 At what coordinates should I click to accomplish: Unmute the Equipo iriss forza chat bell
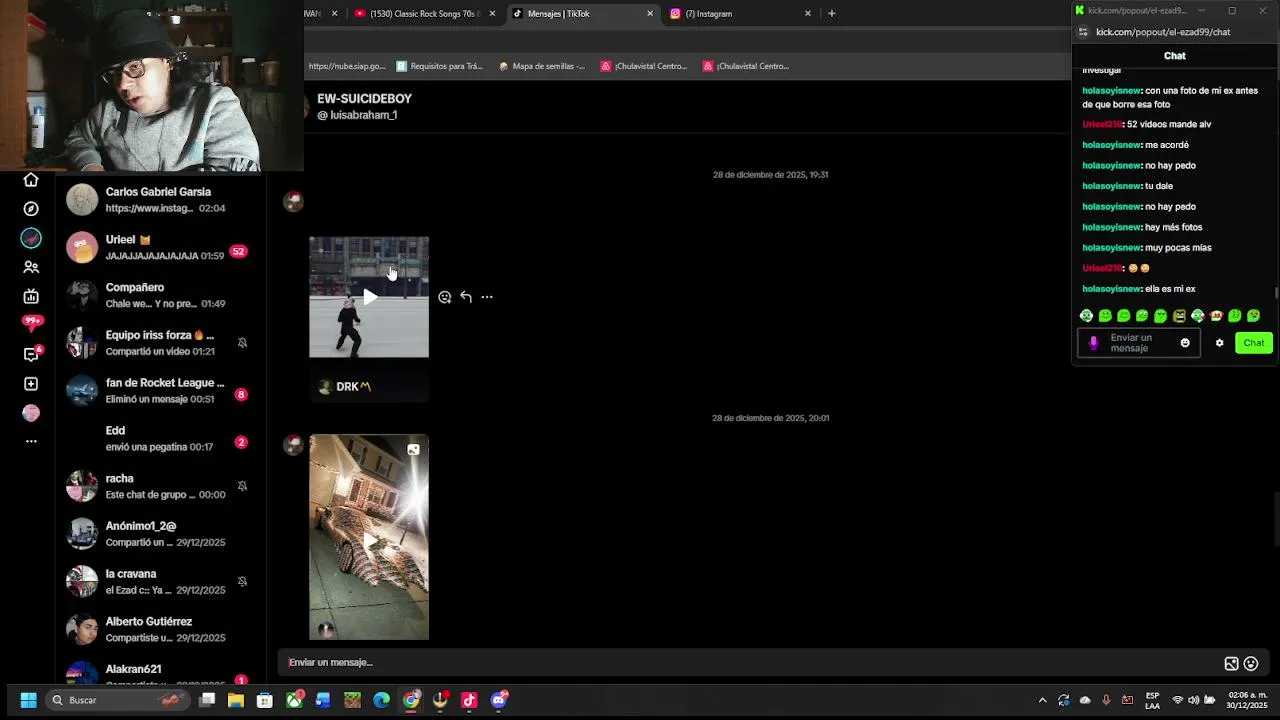[x=242, y=343]
